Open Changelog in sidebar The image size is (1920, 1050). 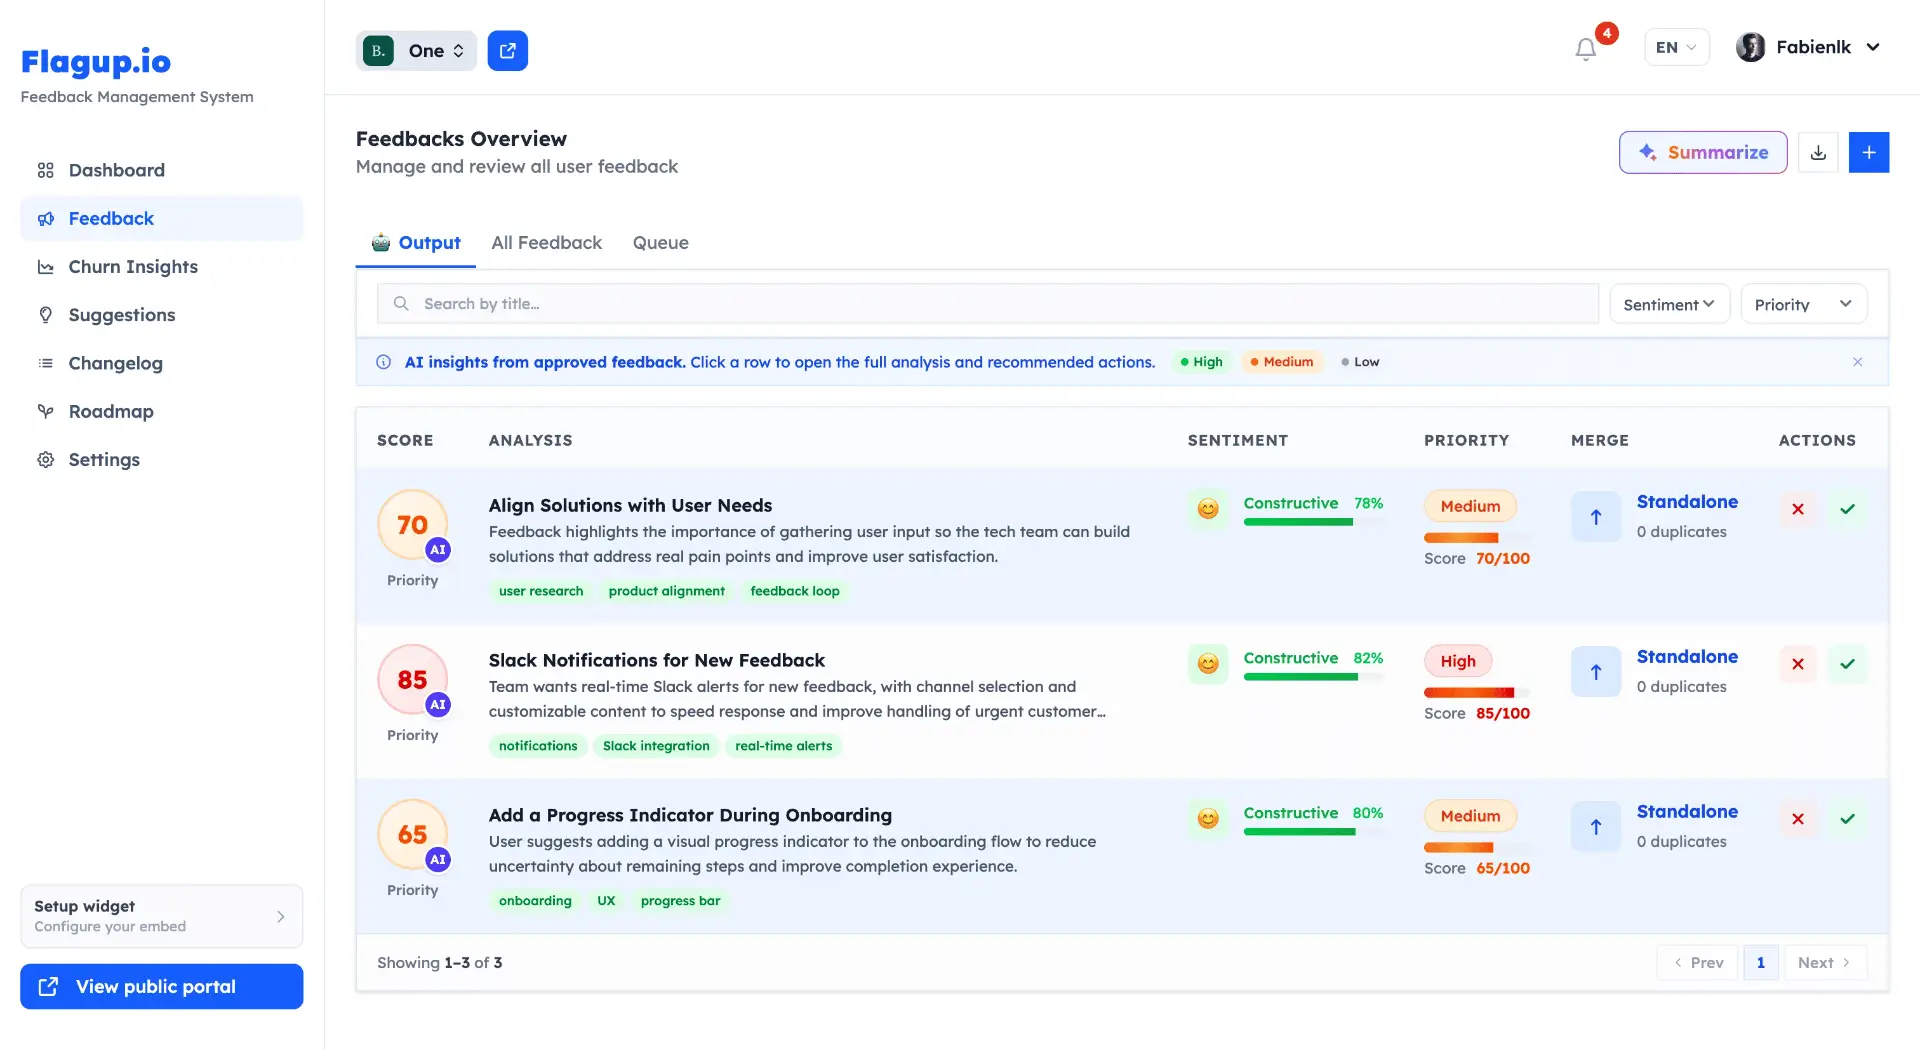pos(161,363)
